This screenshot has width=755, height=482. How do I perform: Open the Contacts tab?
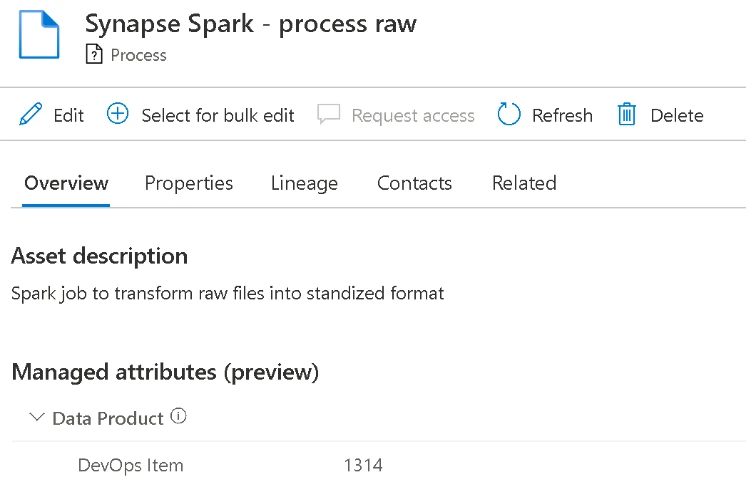(x=414, y=183)
